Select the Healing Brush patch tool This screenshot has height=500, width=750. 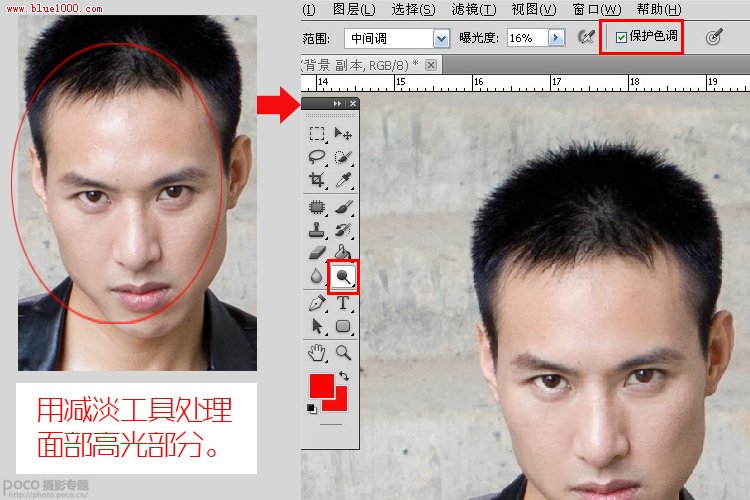point(317,207)
